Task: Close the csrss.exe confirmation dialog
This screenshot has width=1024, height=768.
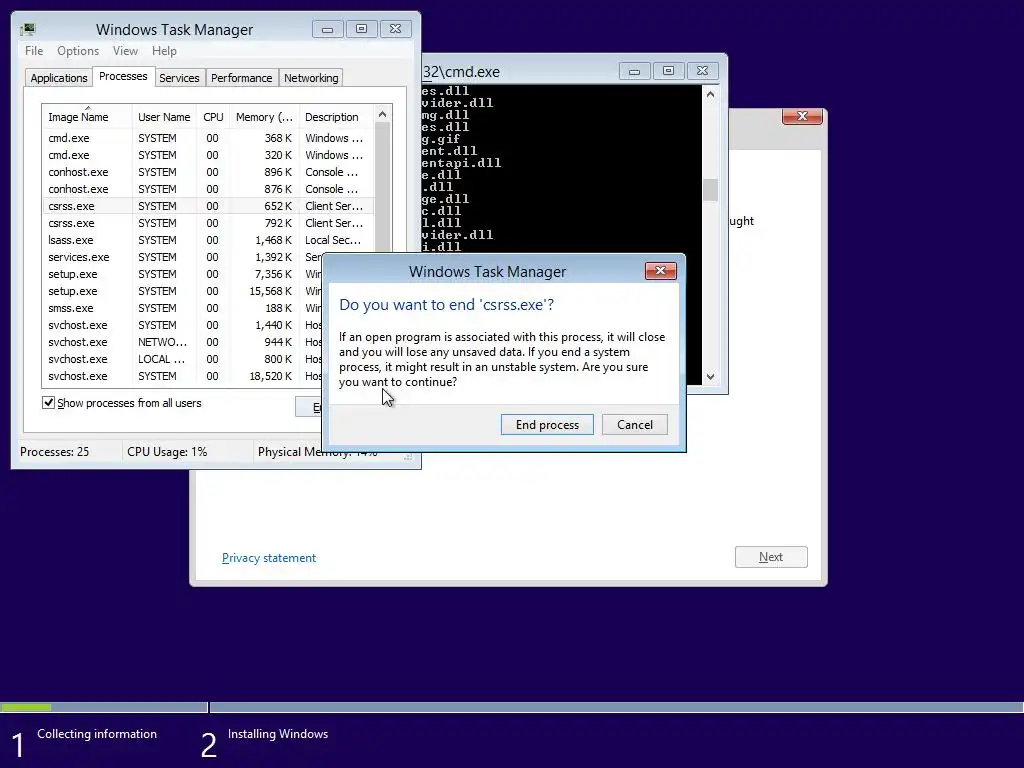Action: (x=660, y=271)
